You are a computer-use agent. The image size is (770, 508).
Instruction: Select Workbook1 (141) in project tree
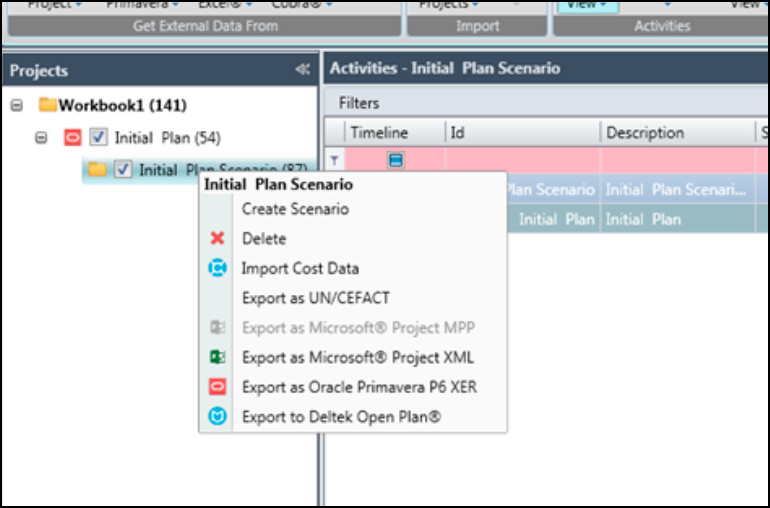point(122,105)
